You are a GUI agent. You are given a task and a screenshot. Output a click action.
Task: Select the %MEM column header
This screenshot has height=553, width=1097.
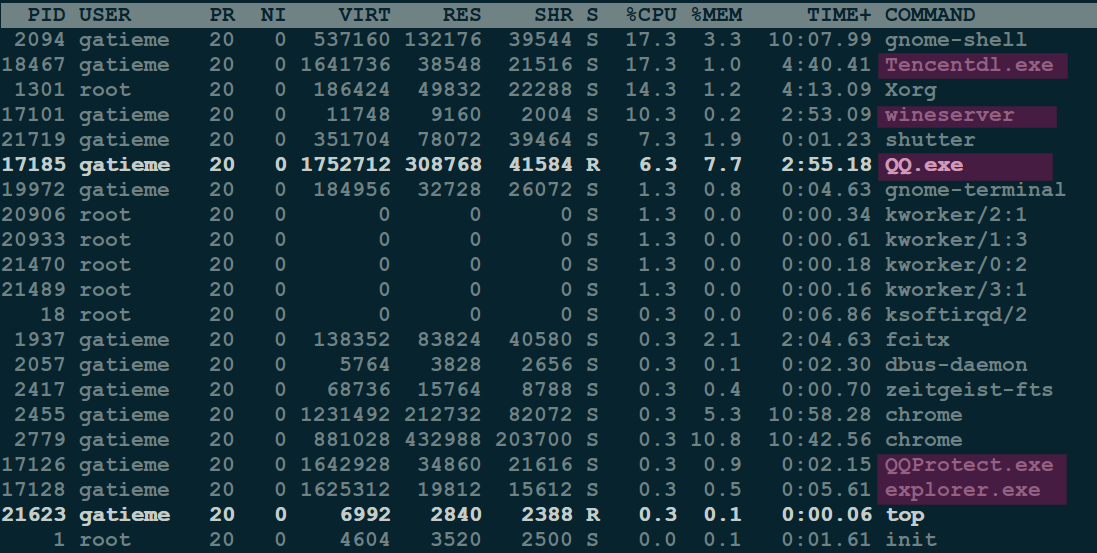pos(716,15)
